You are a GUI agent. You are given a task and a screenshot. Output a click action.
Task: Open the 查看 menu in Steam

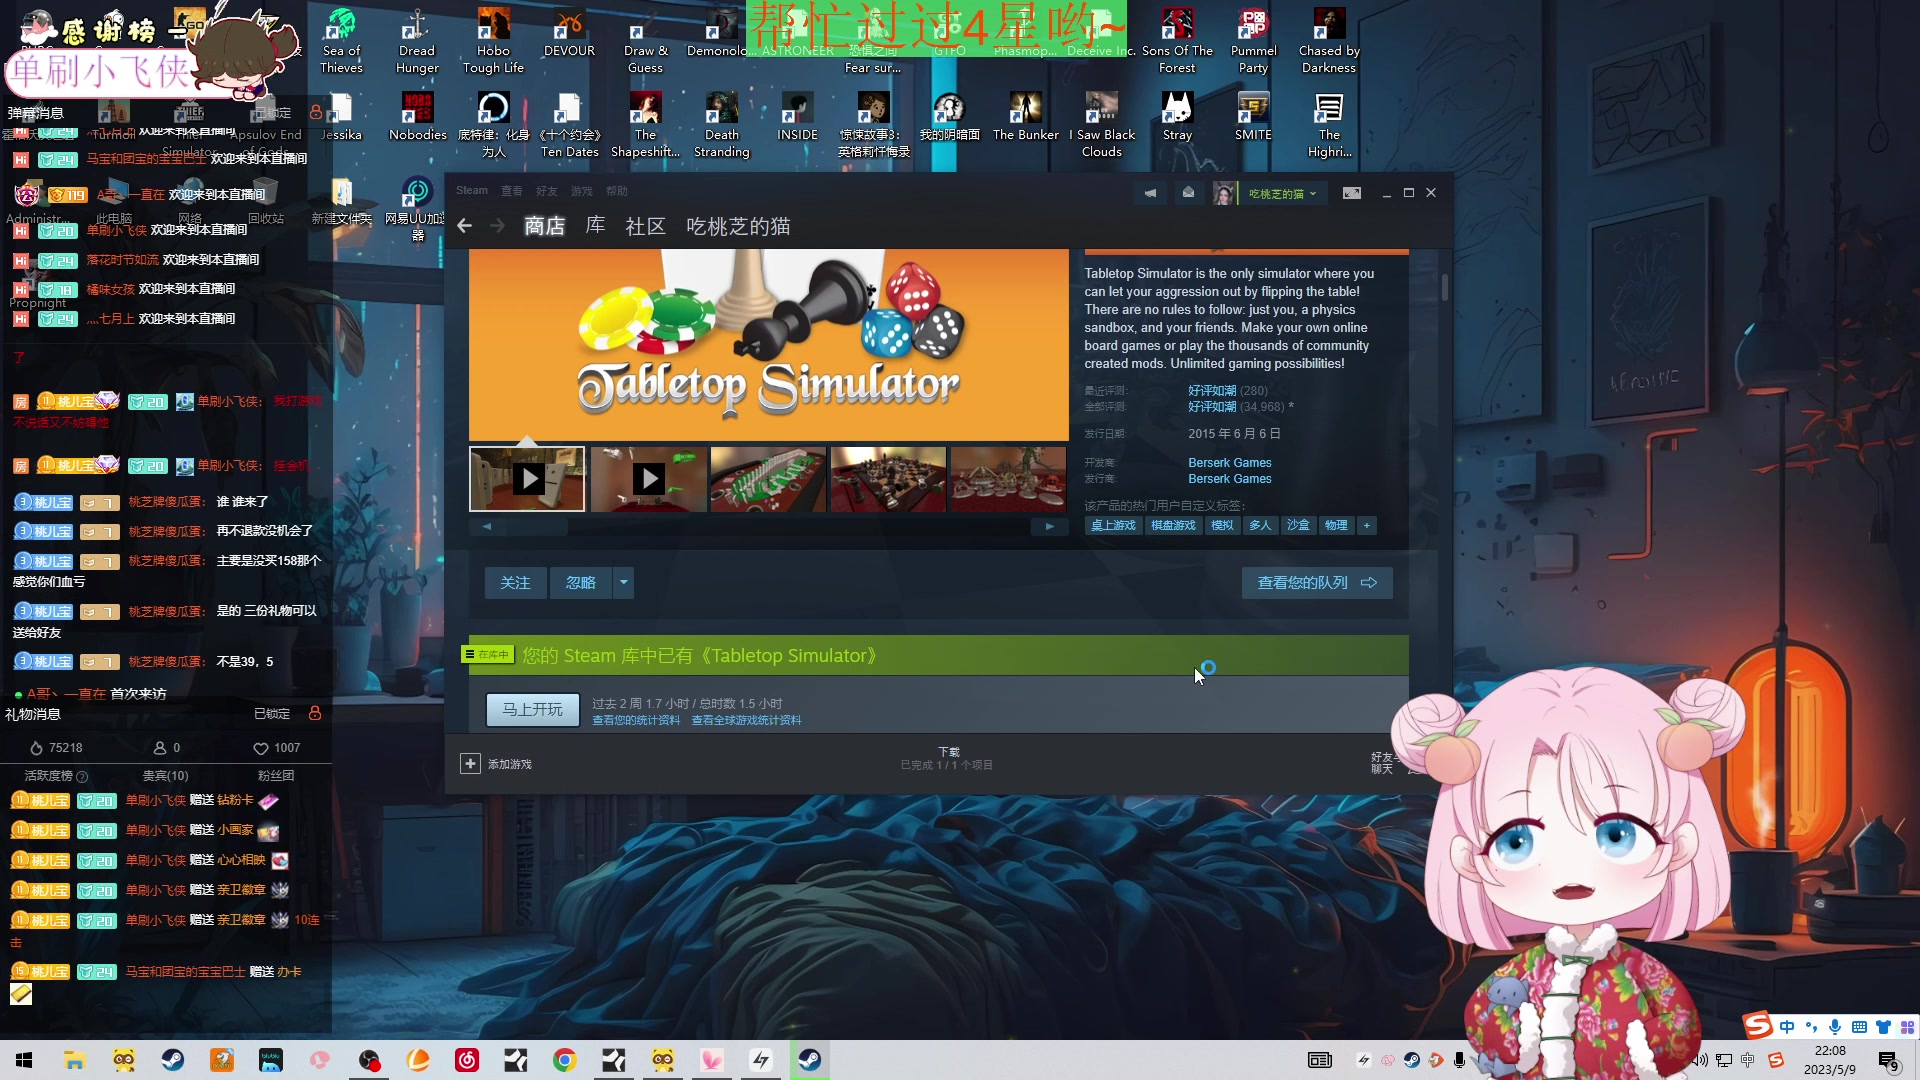coord(512,191)
